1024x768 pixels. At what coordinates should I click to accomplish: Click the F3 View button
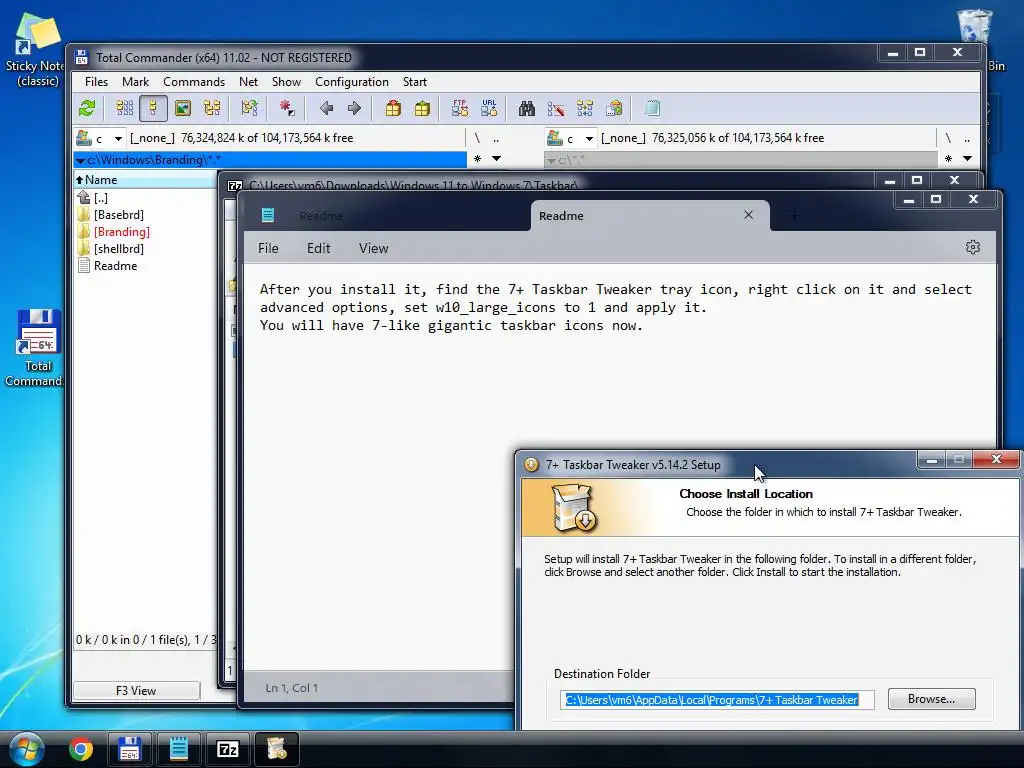pyautogui.click(x=136, y=690)
